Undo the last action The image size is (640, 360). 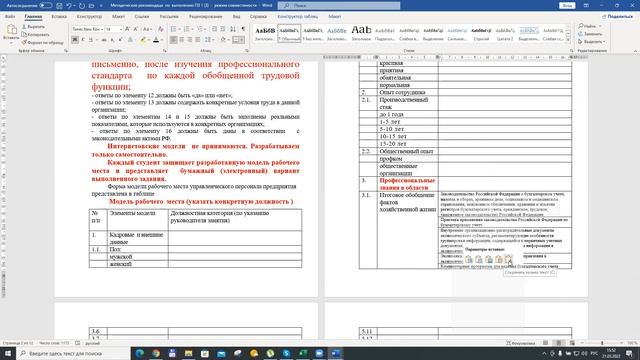click(69, 5)
